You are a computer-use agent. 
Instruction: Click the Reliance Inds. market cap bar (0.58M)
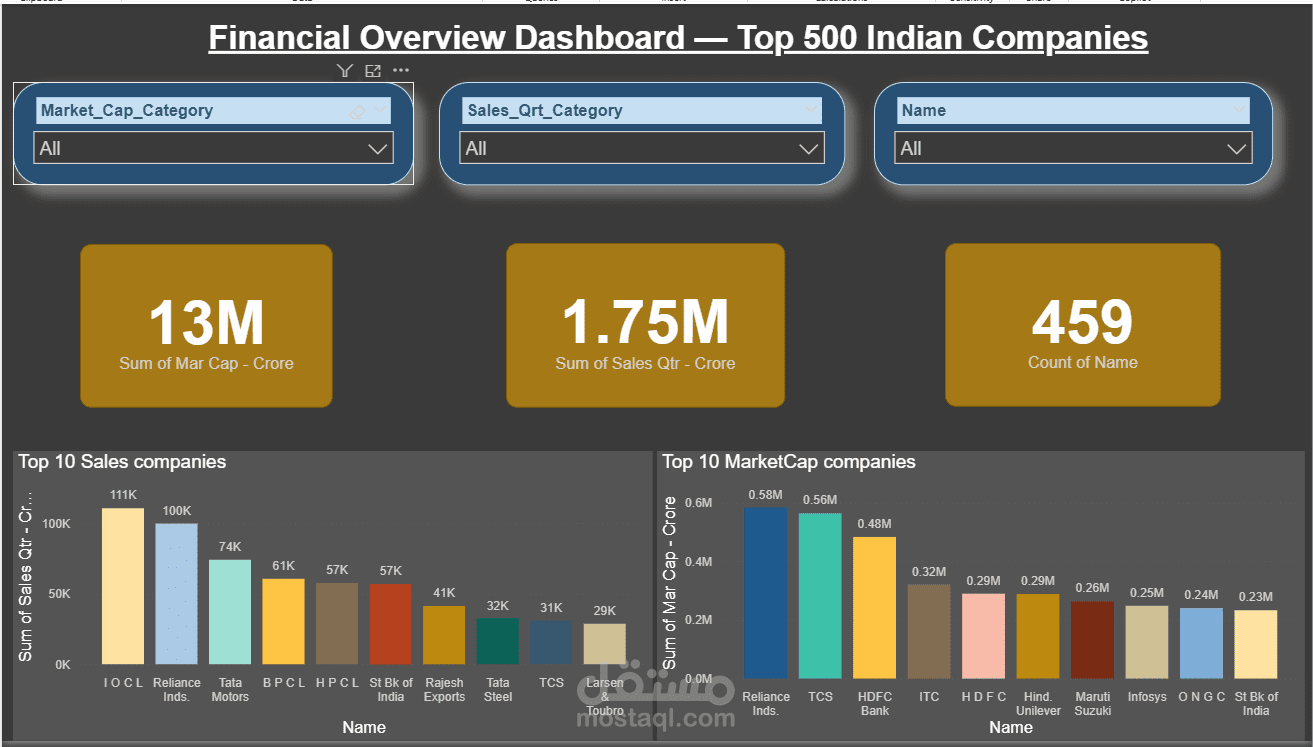(x=766, y=593)
